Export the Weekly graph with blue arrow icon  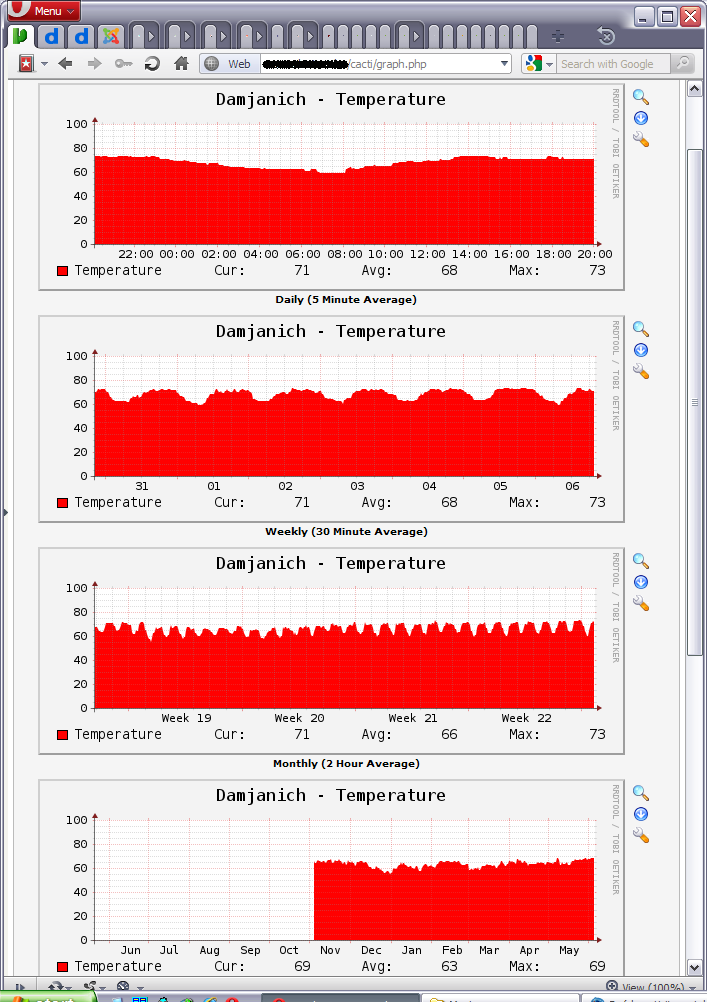(641, 350)
